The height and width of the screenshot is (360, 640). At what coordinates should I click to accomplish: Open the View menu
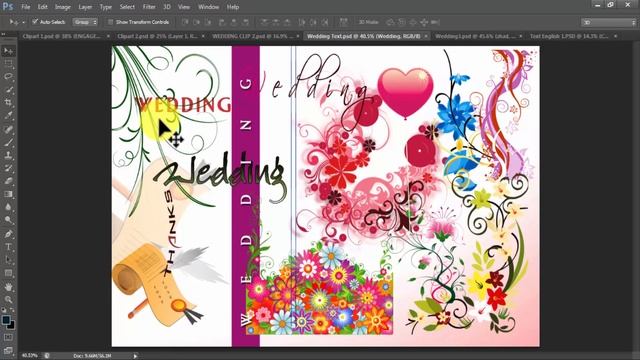(x=184, y=7)
